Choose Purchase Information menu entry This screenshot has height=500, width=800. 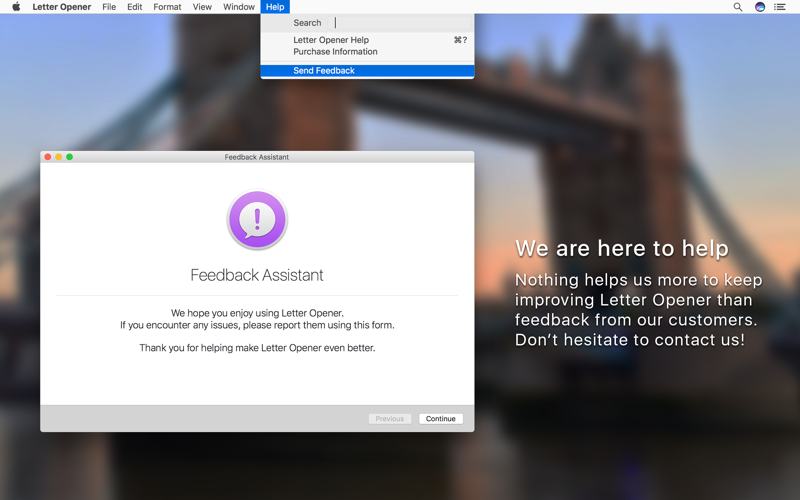pyautogui.click(x=367, y=52)
